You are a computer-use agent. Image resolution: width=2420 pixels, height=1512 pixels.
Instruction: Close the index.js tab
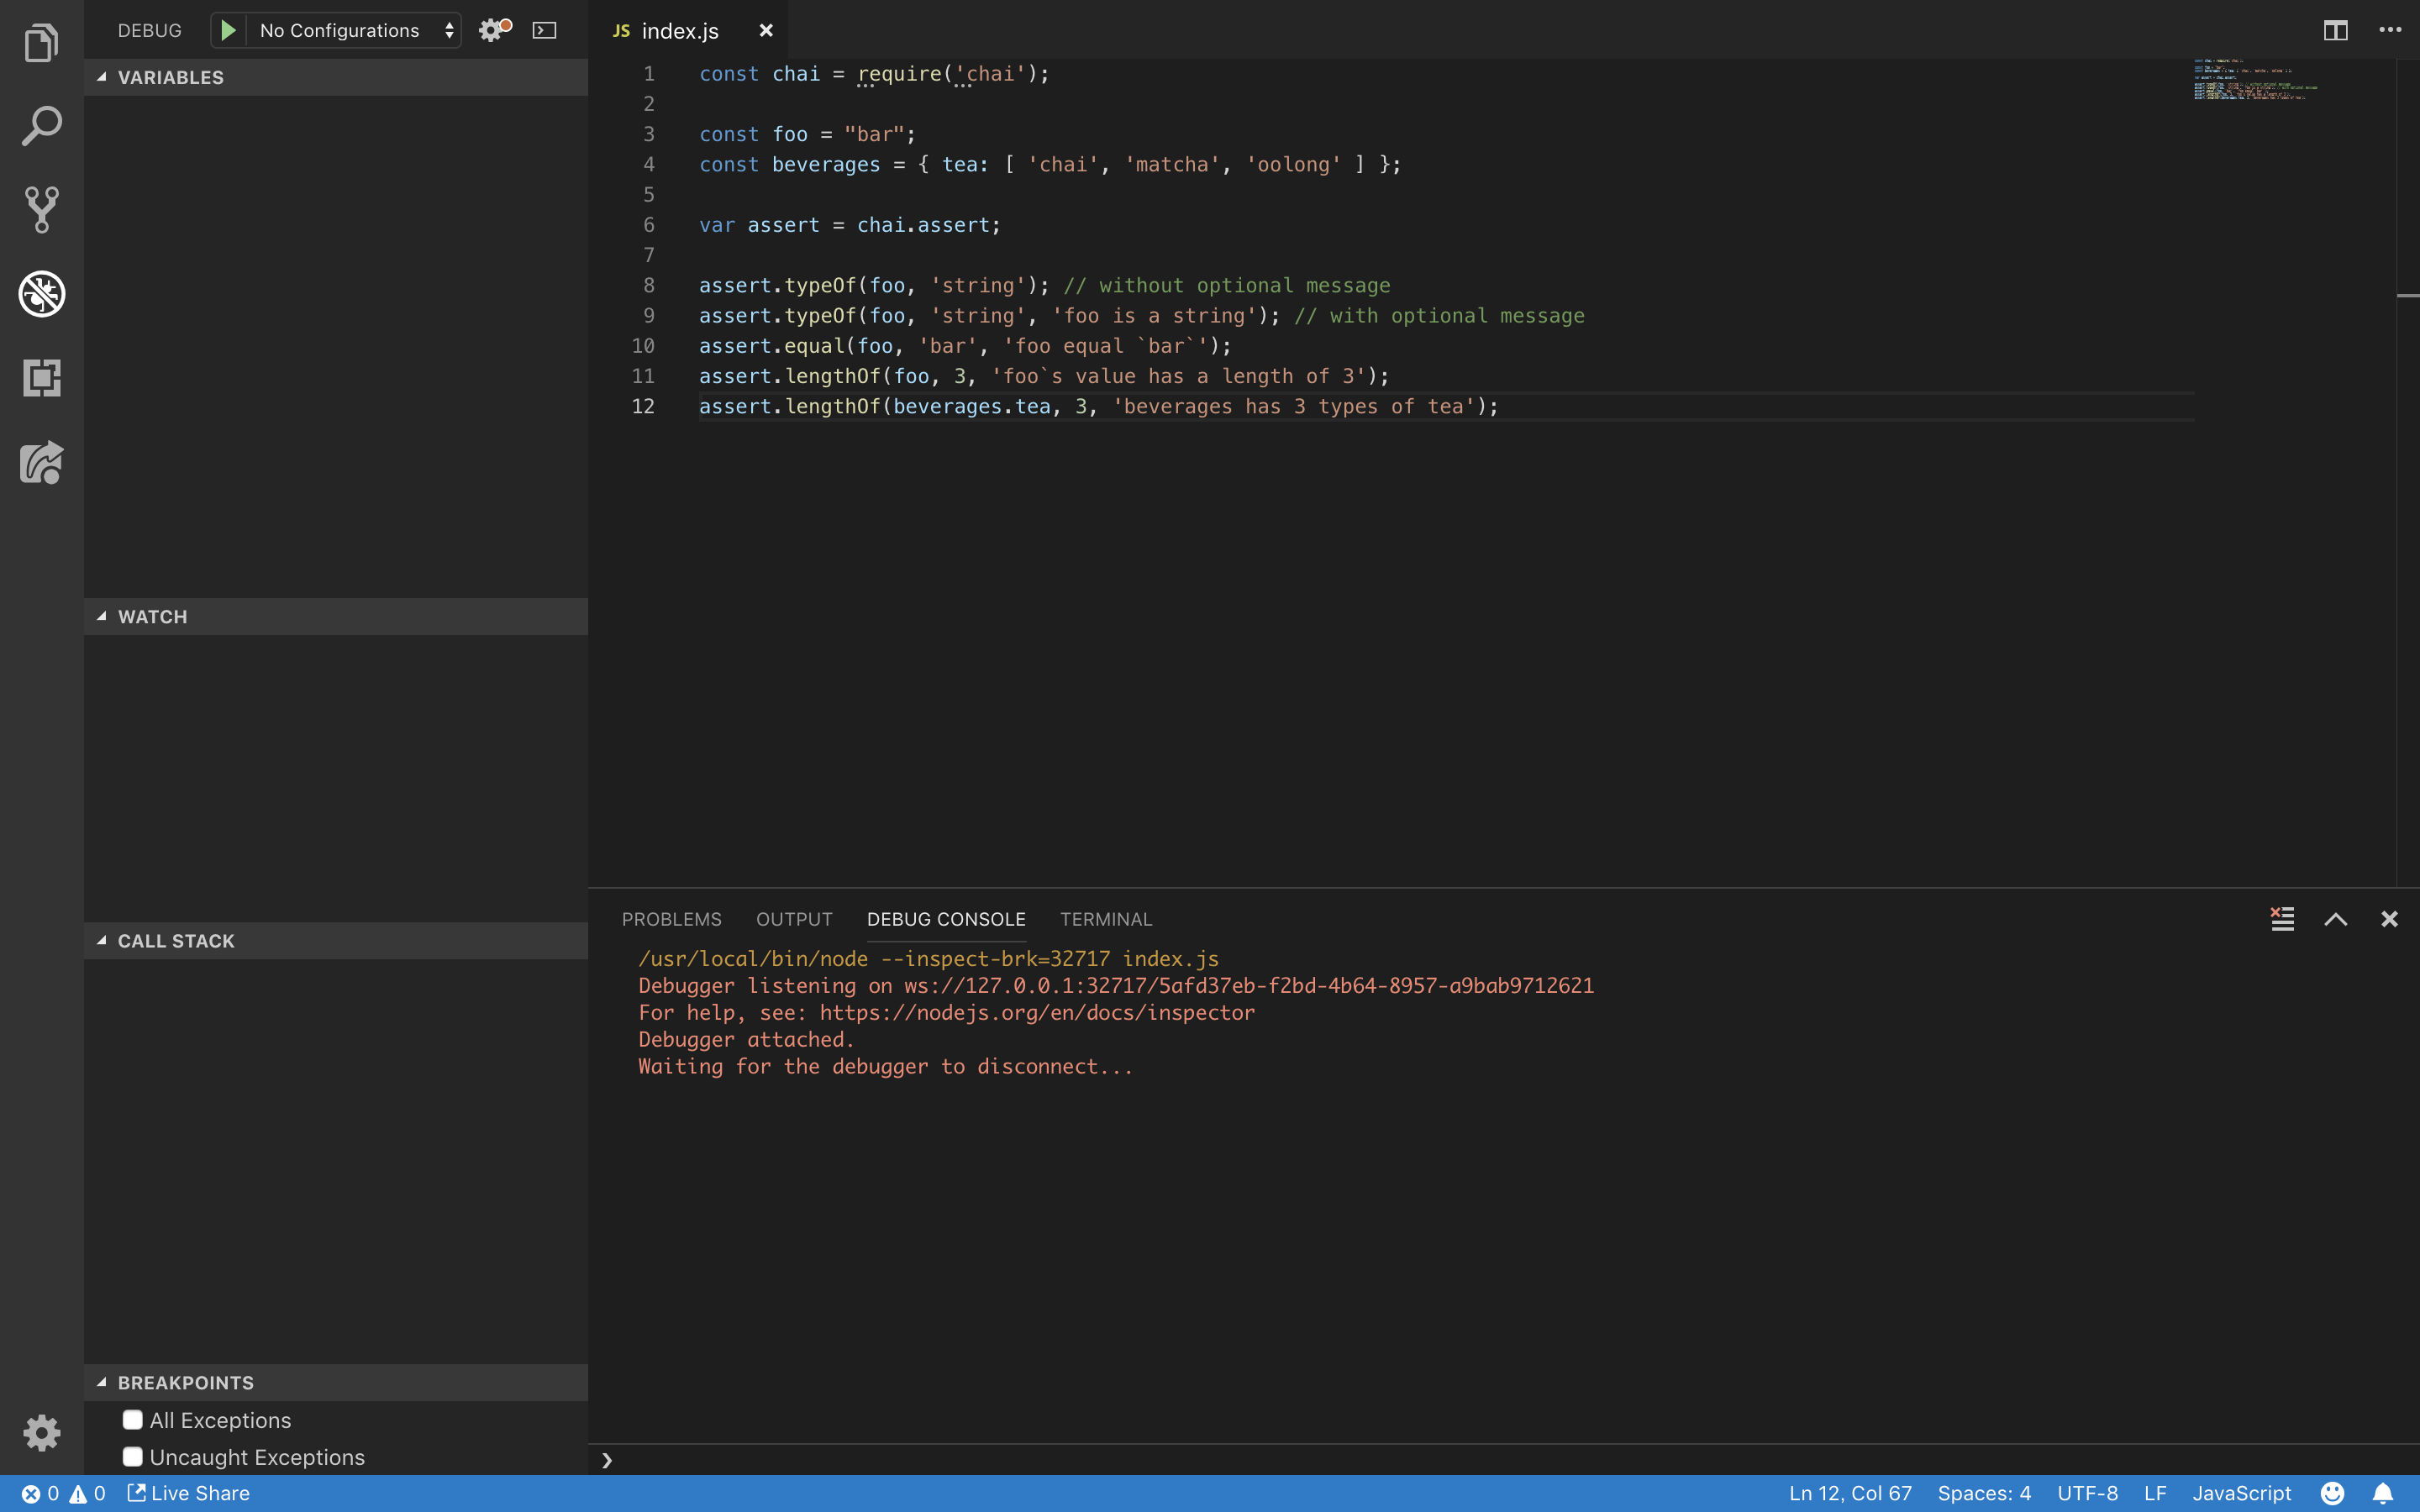[766, 30]
